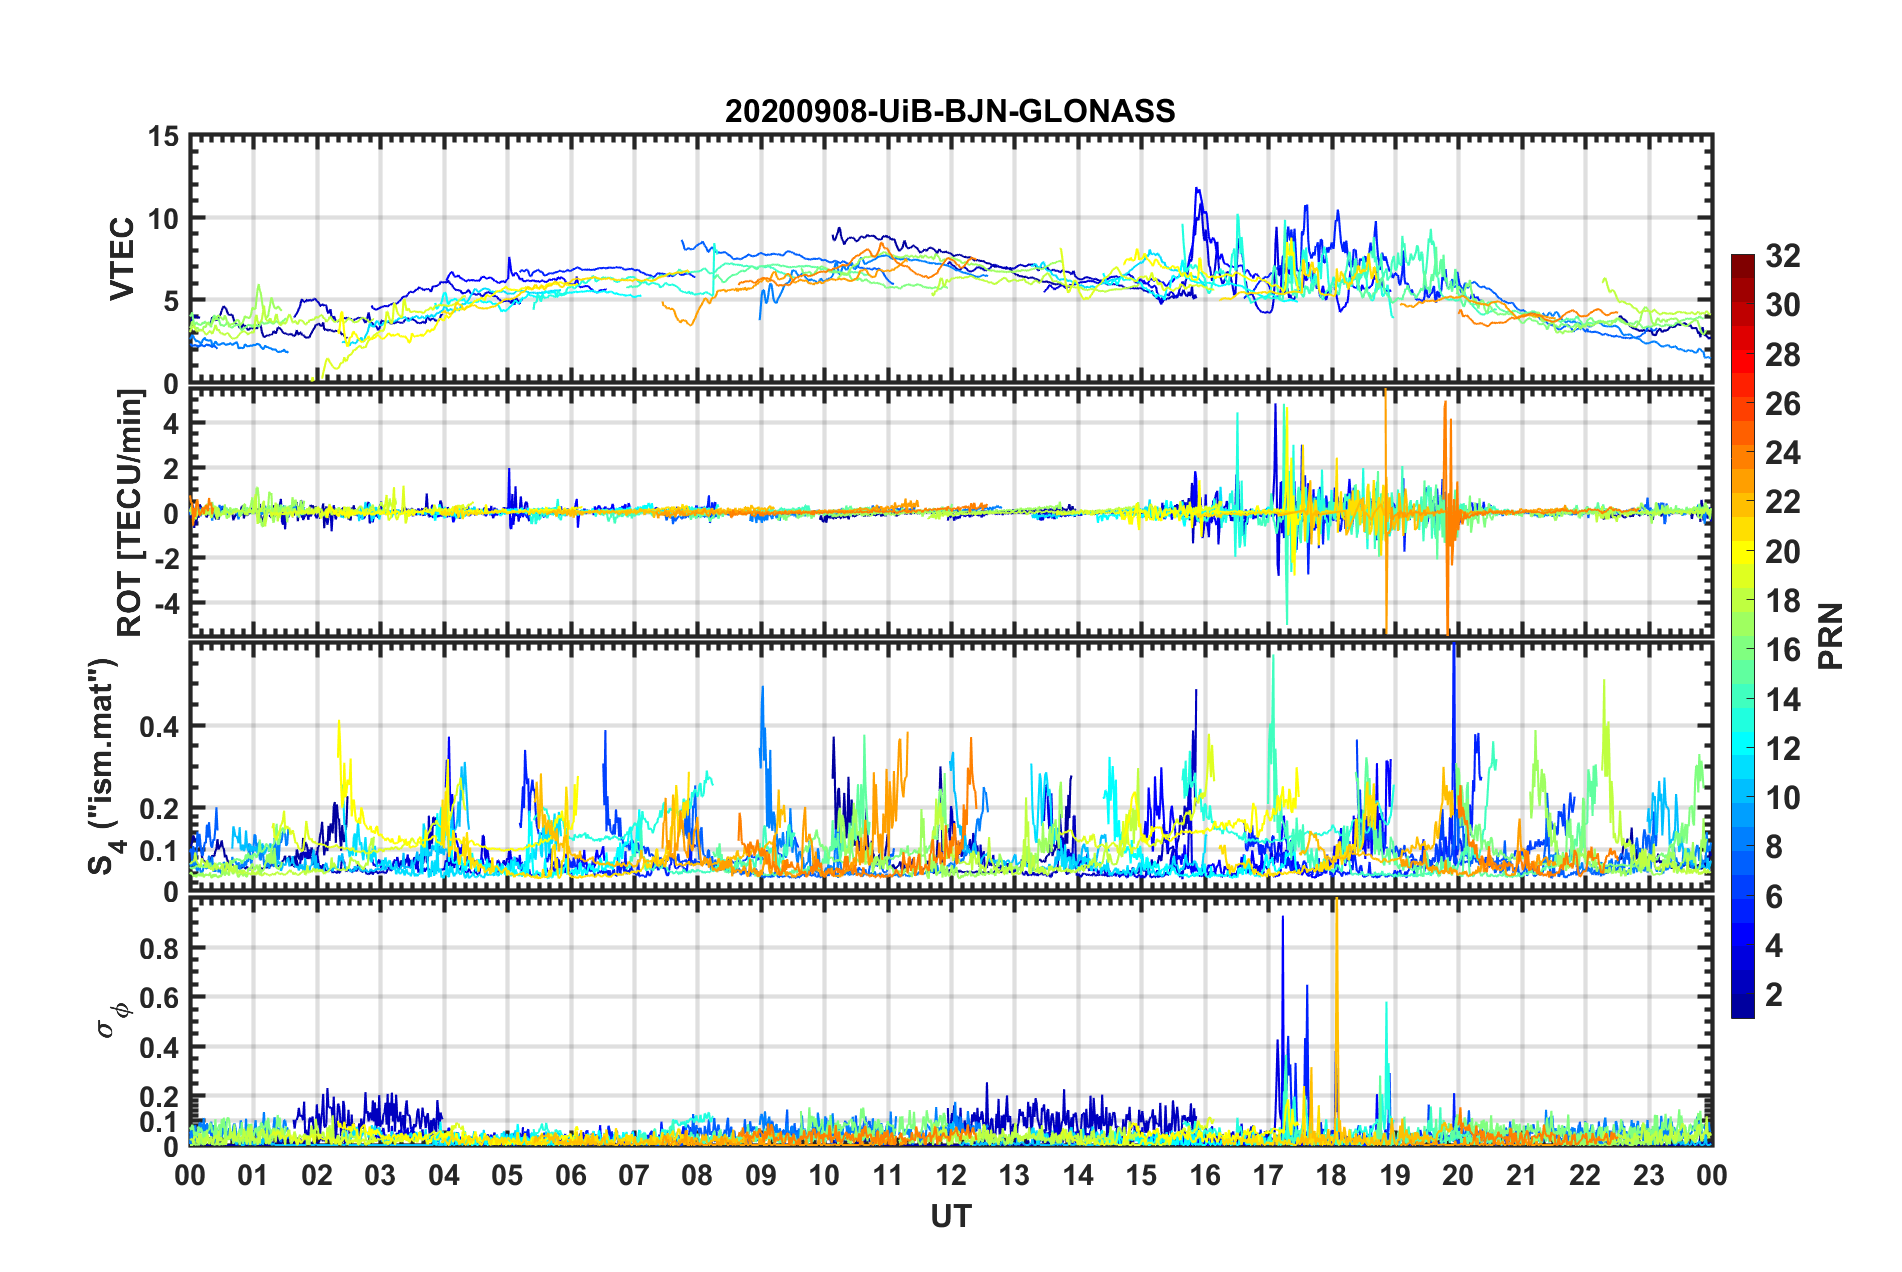This screenshot has width=1902, height=1272.
Task: Click the x-axis tick label 22
Action: [x=1585, y=1175]
